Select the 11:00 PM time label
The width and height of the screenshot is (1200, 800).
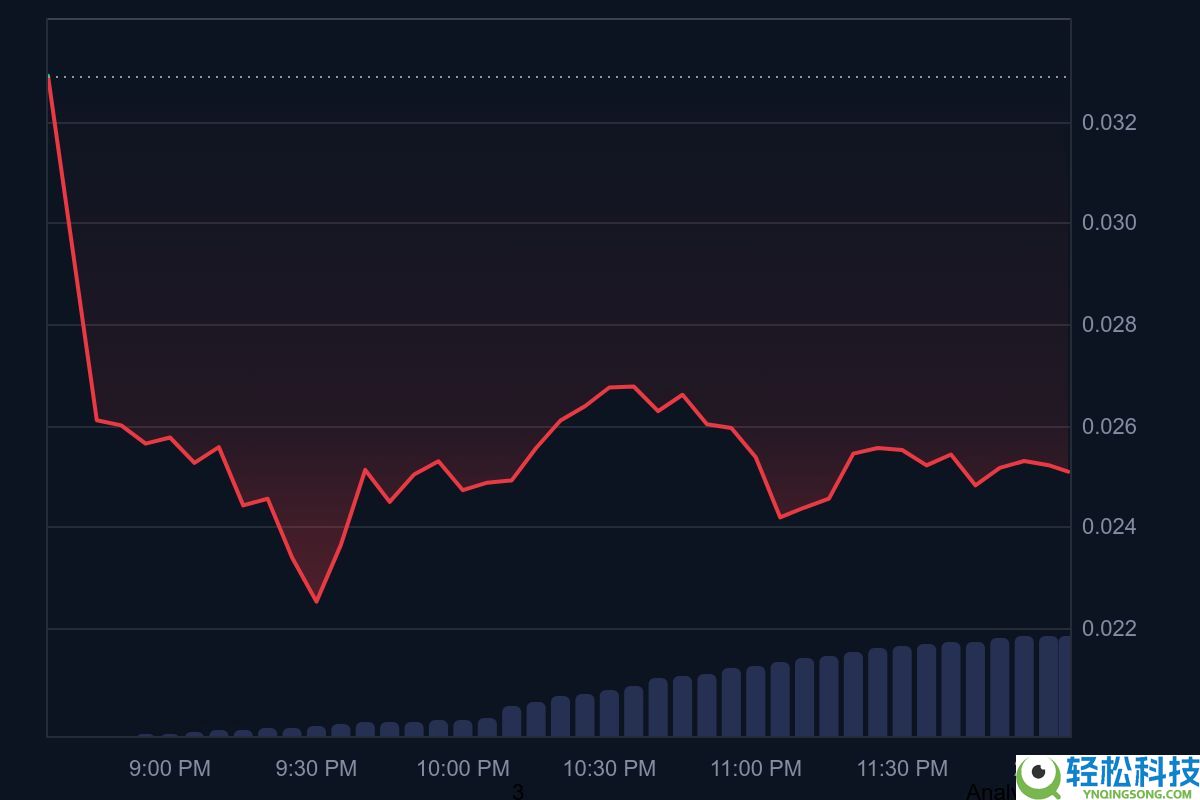point(755,769)
